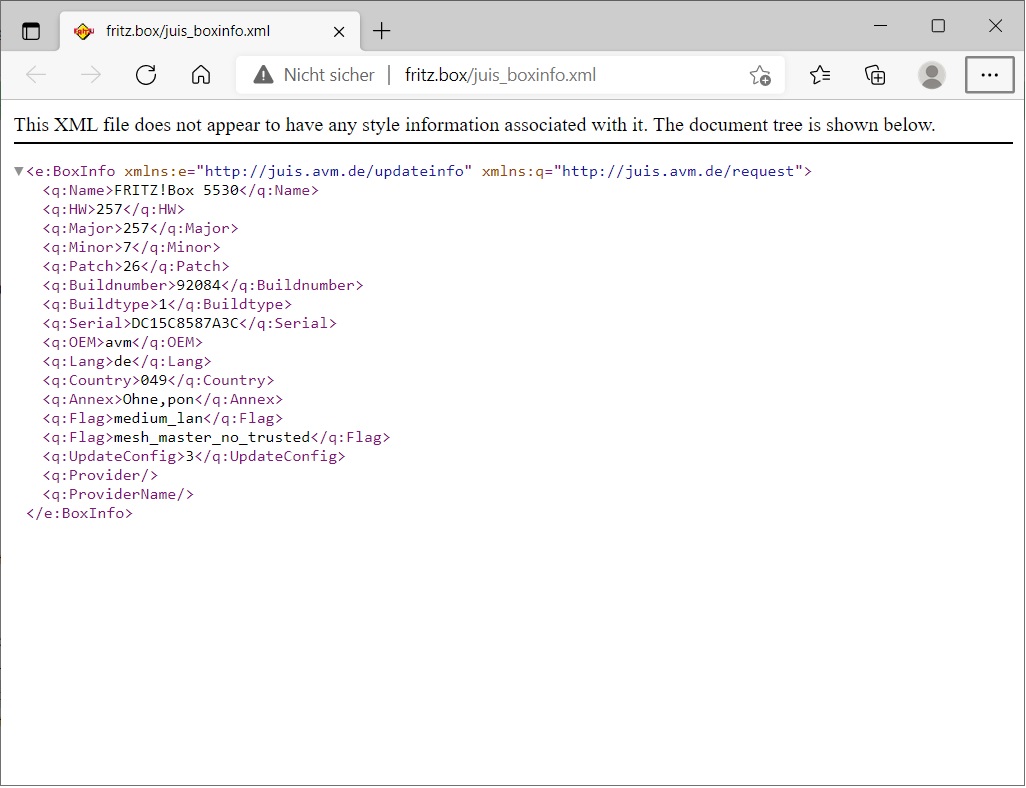
Task: Open the Collections panel
Action: (x=876, y=75)
